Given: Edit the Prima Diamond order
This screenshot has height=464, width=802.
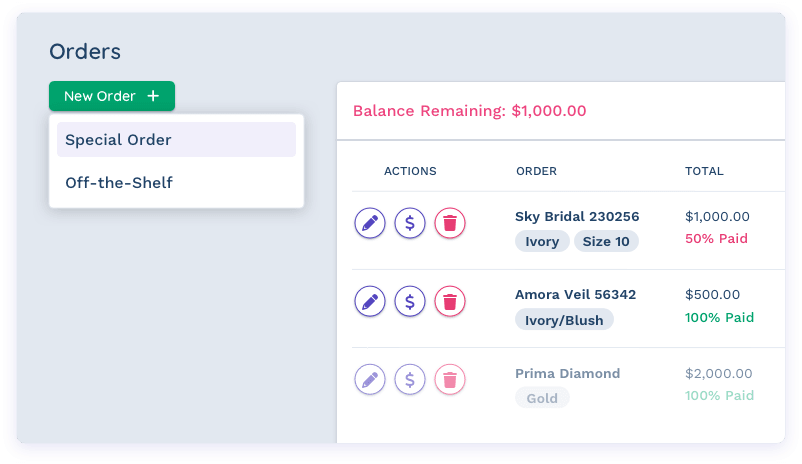Looking at the screenshot, I should click(370, 379).
